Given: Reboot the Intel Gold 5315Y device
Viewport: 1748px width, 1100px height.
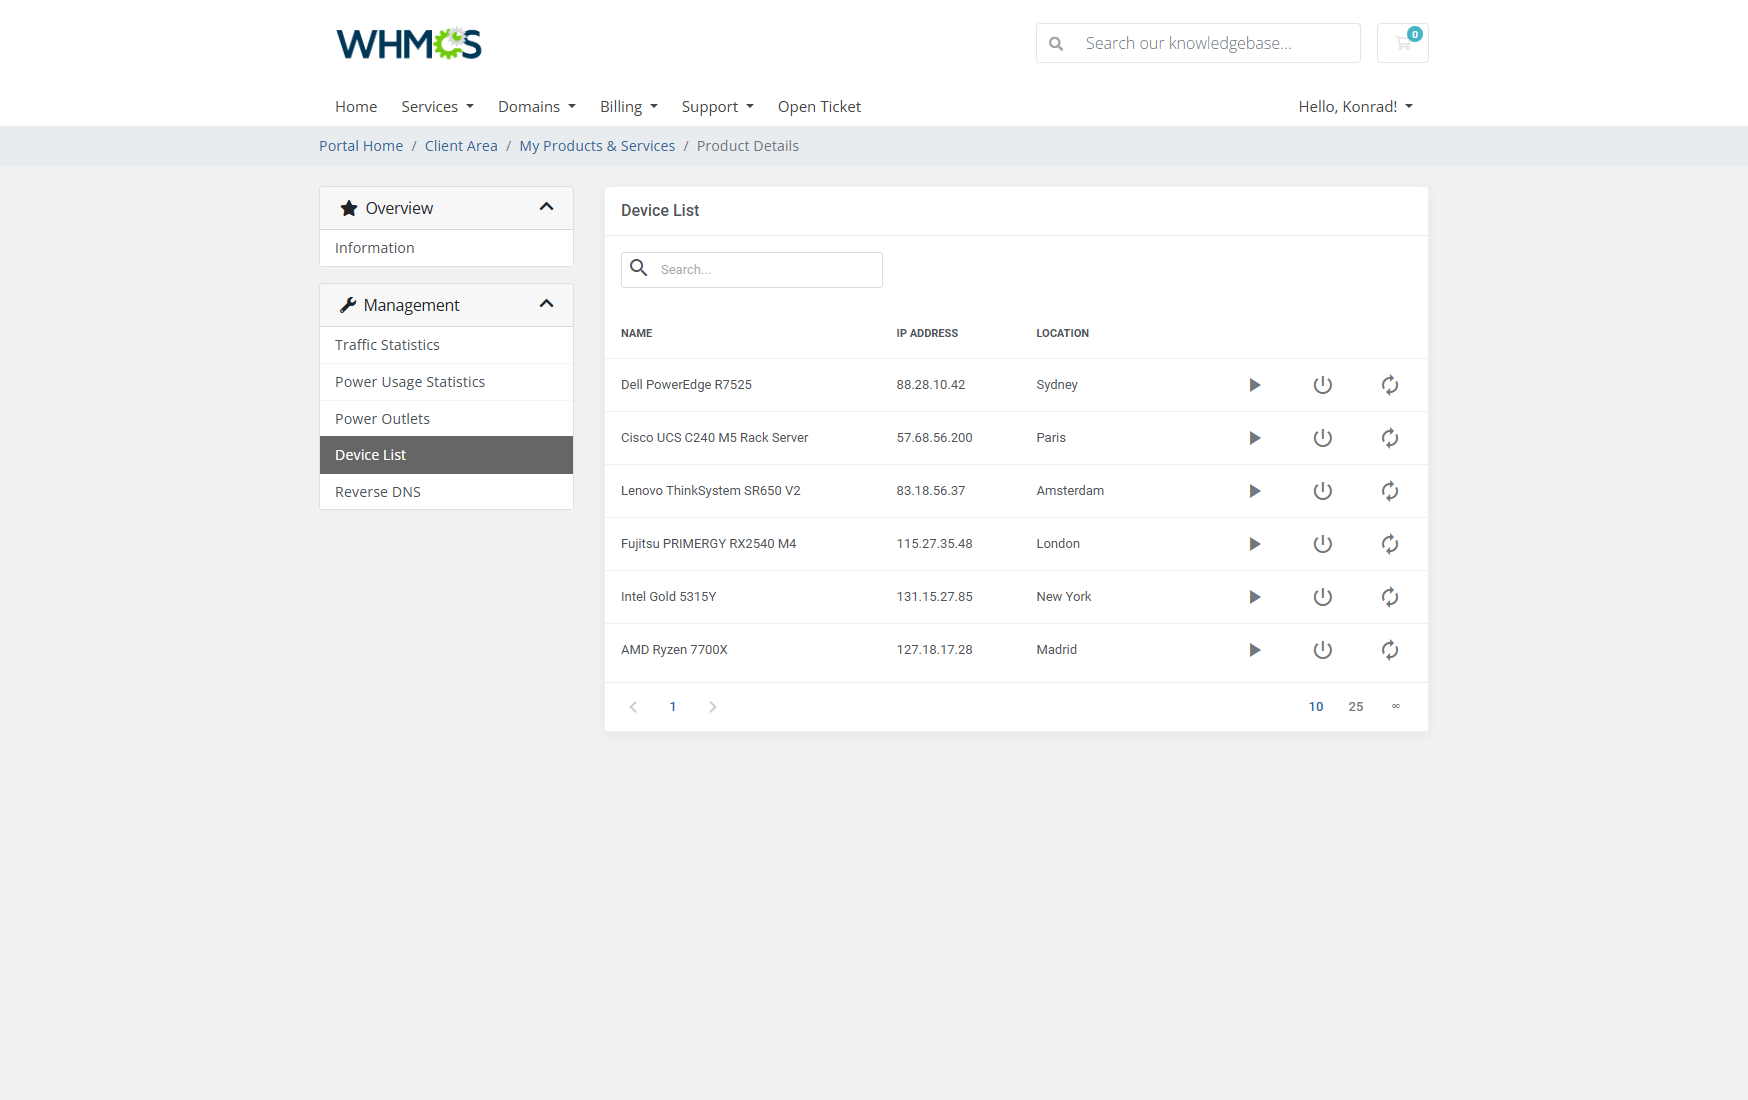Looking at the screenshot, I should 1390,597.
